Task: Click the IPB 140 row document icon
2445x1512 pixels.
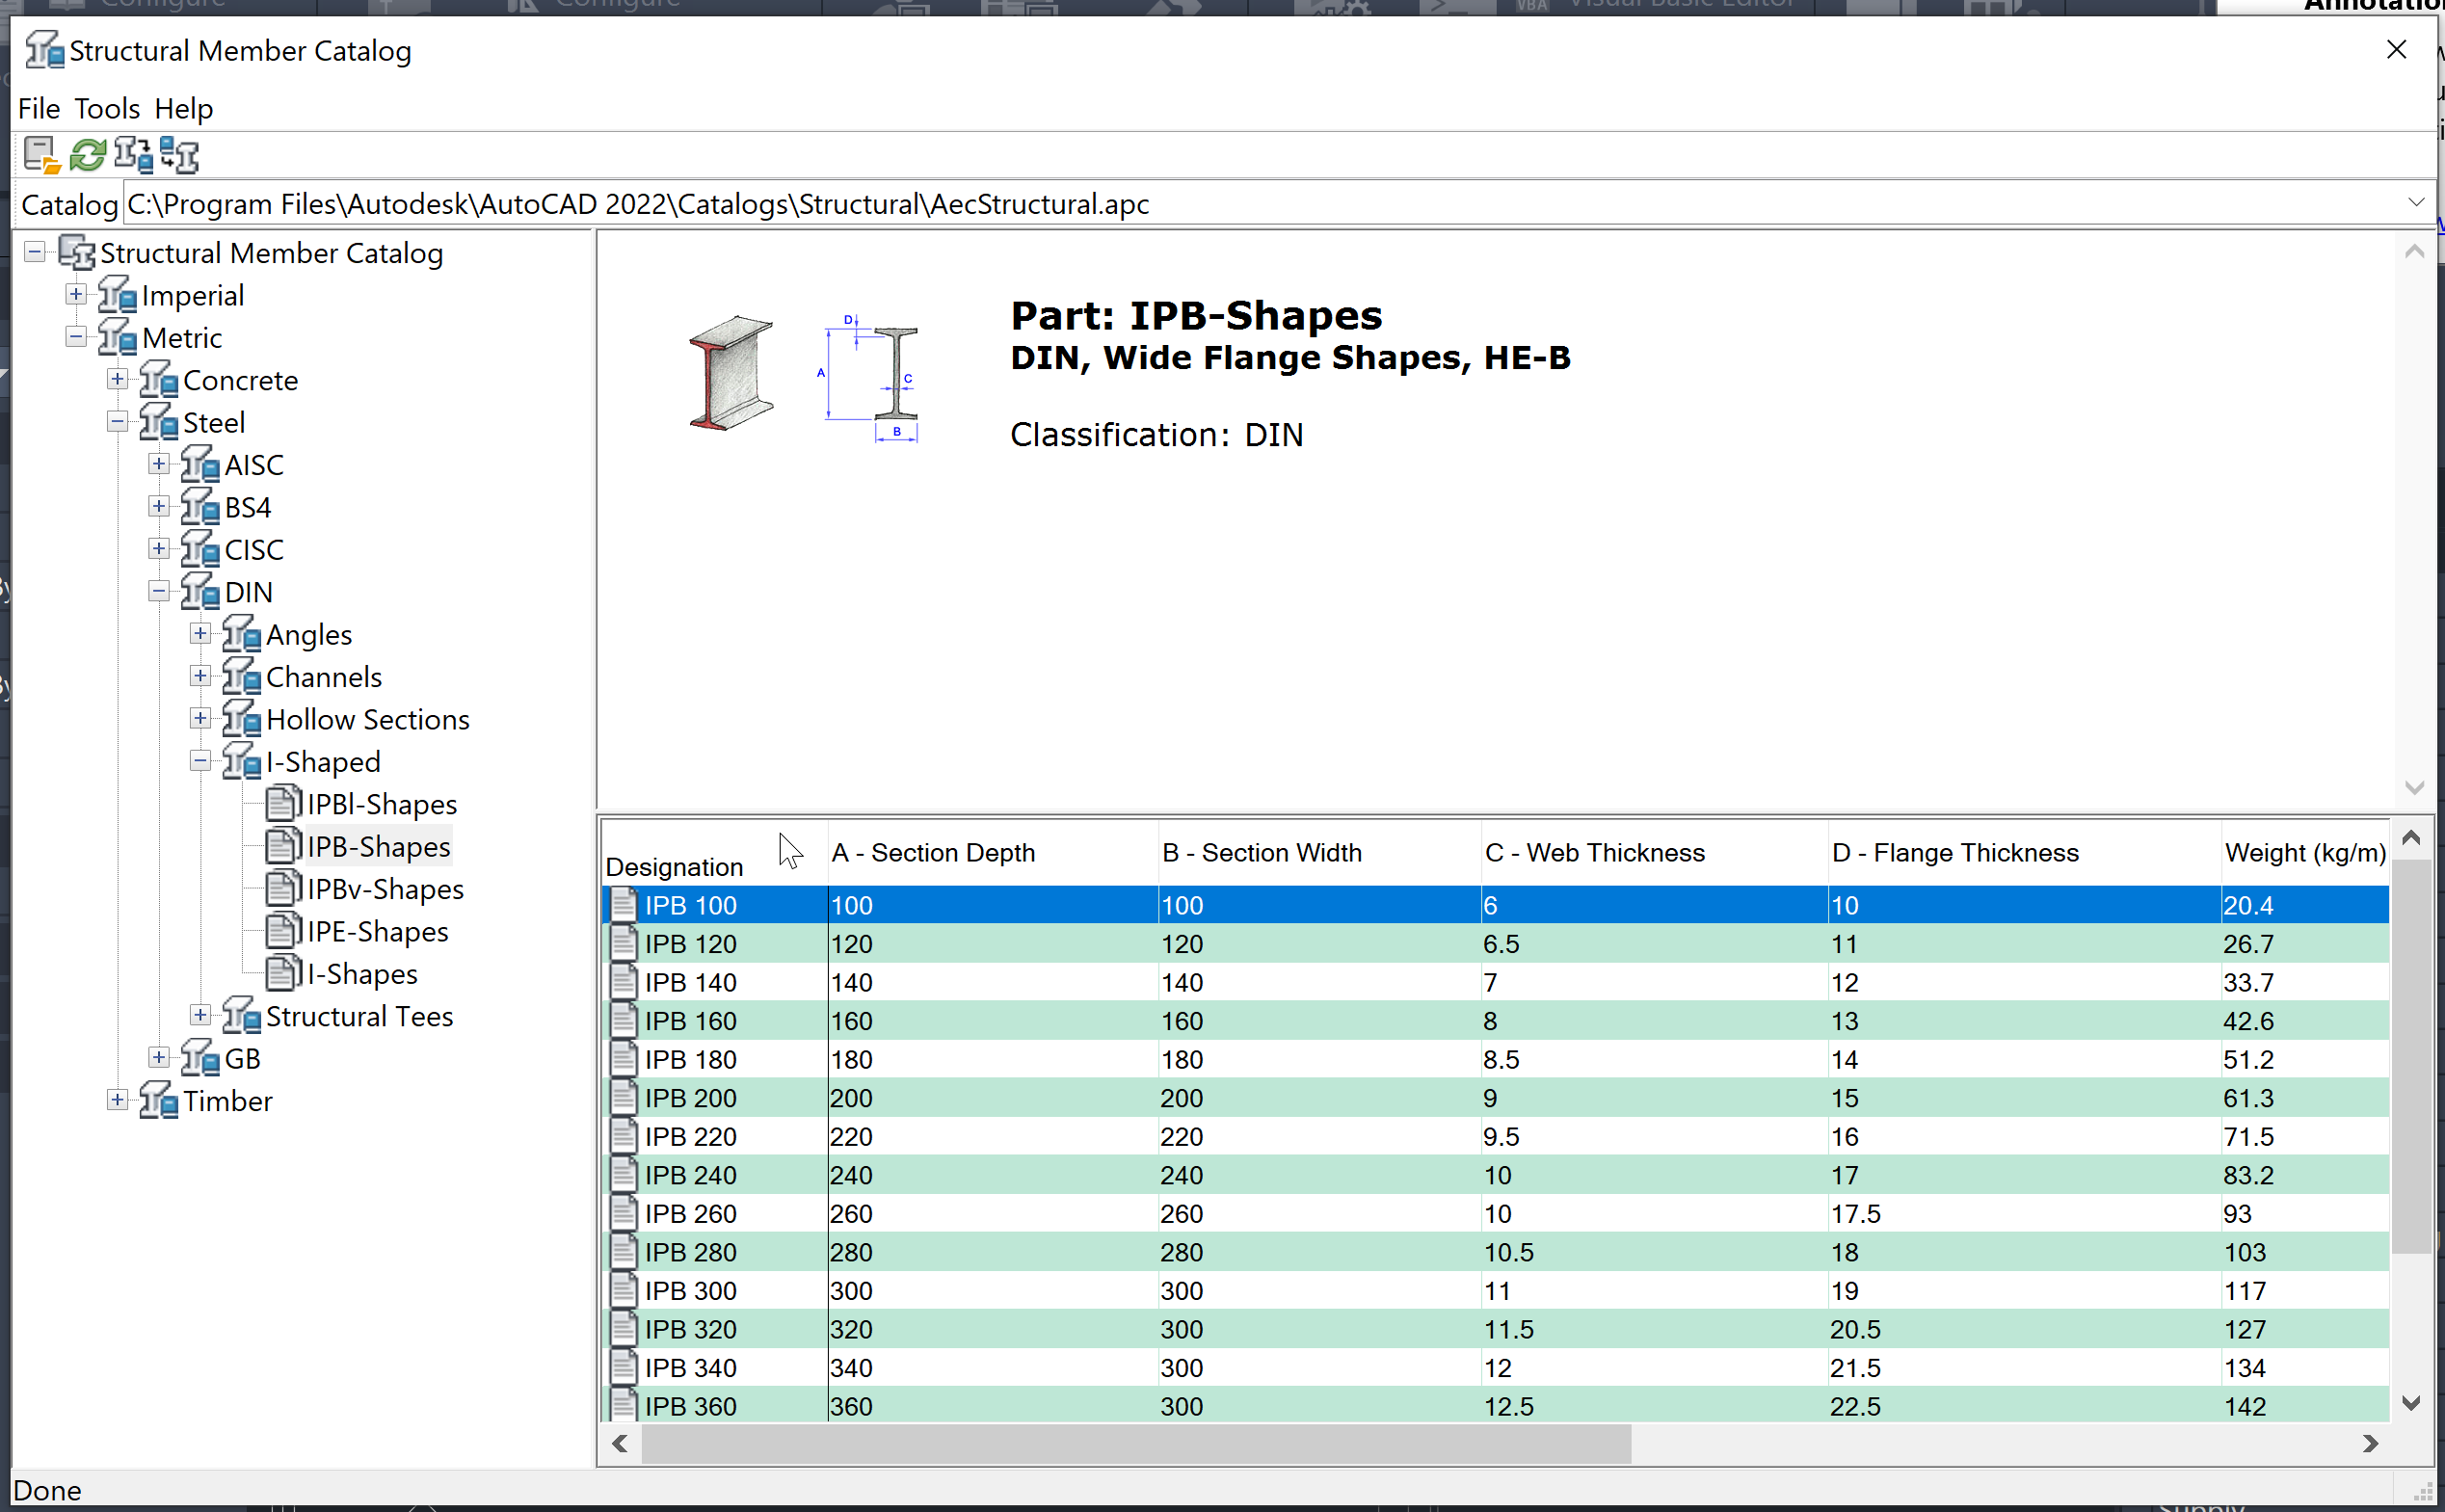Action: click(624, 982)
